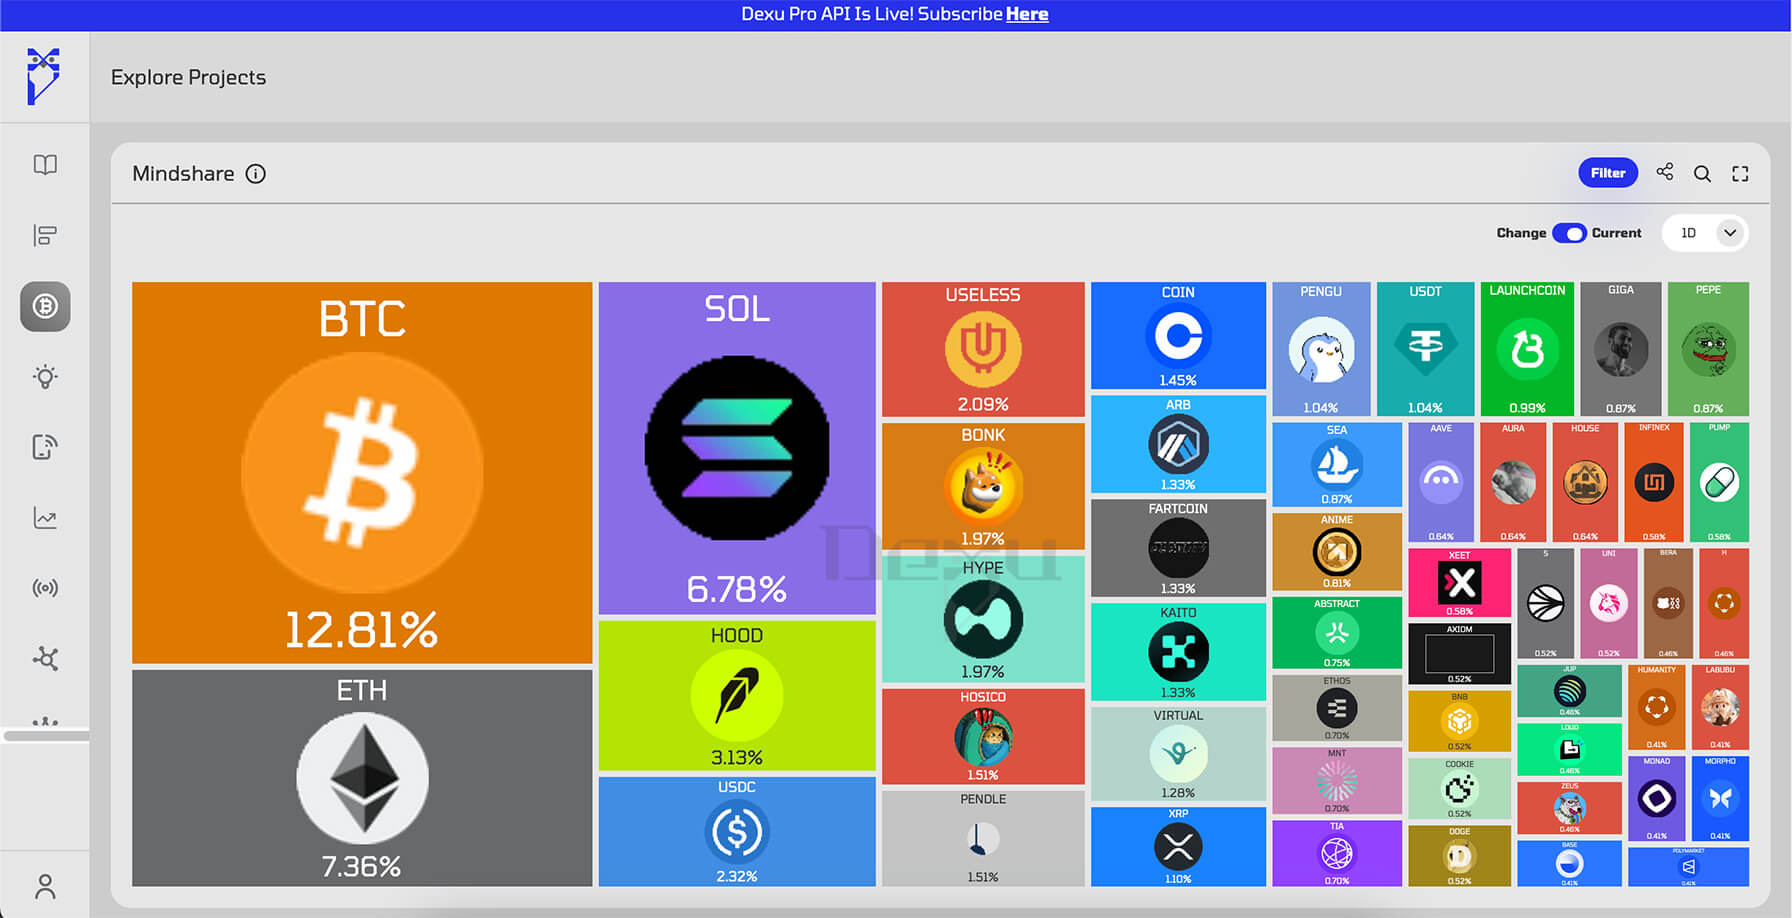Open the ETHOS tile
The height and width of the screenshot is (918, 1792).
click(x=1337, y=708)
